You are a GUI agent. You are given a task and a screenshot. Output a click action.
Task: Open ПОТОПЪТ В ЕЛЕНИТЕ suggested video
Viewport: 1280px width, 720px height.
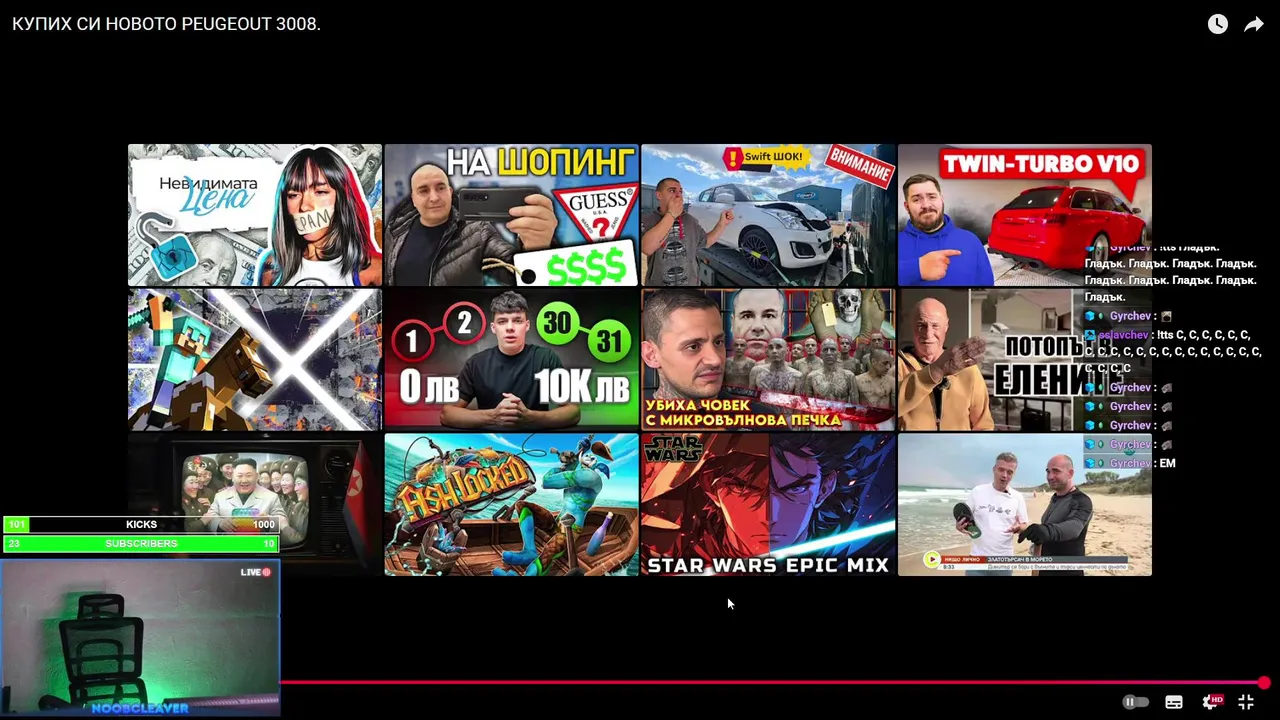tap(1025, 360)
